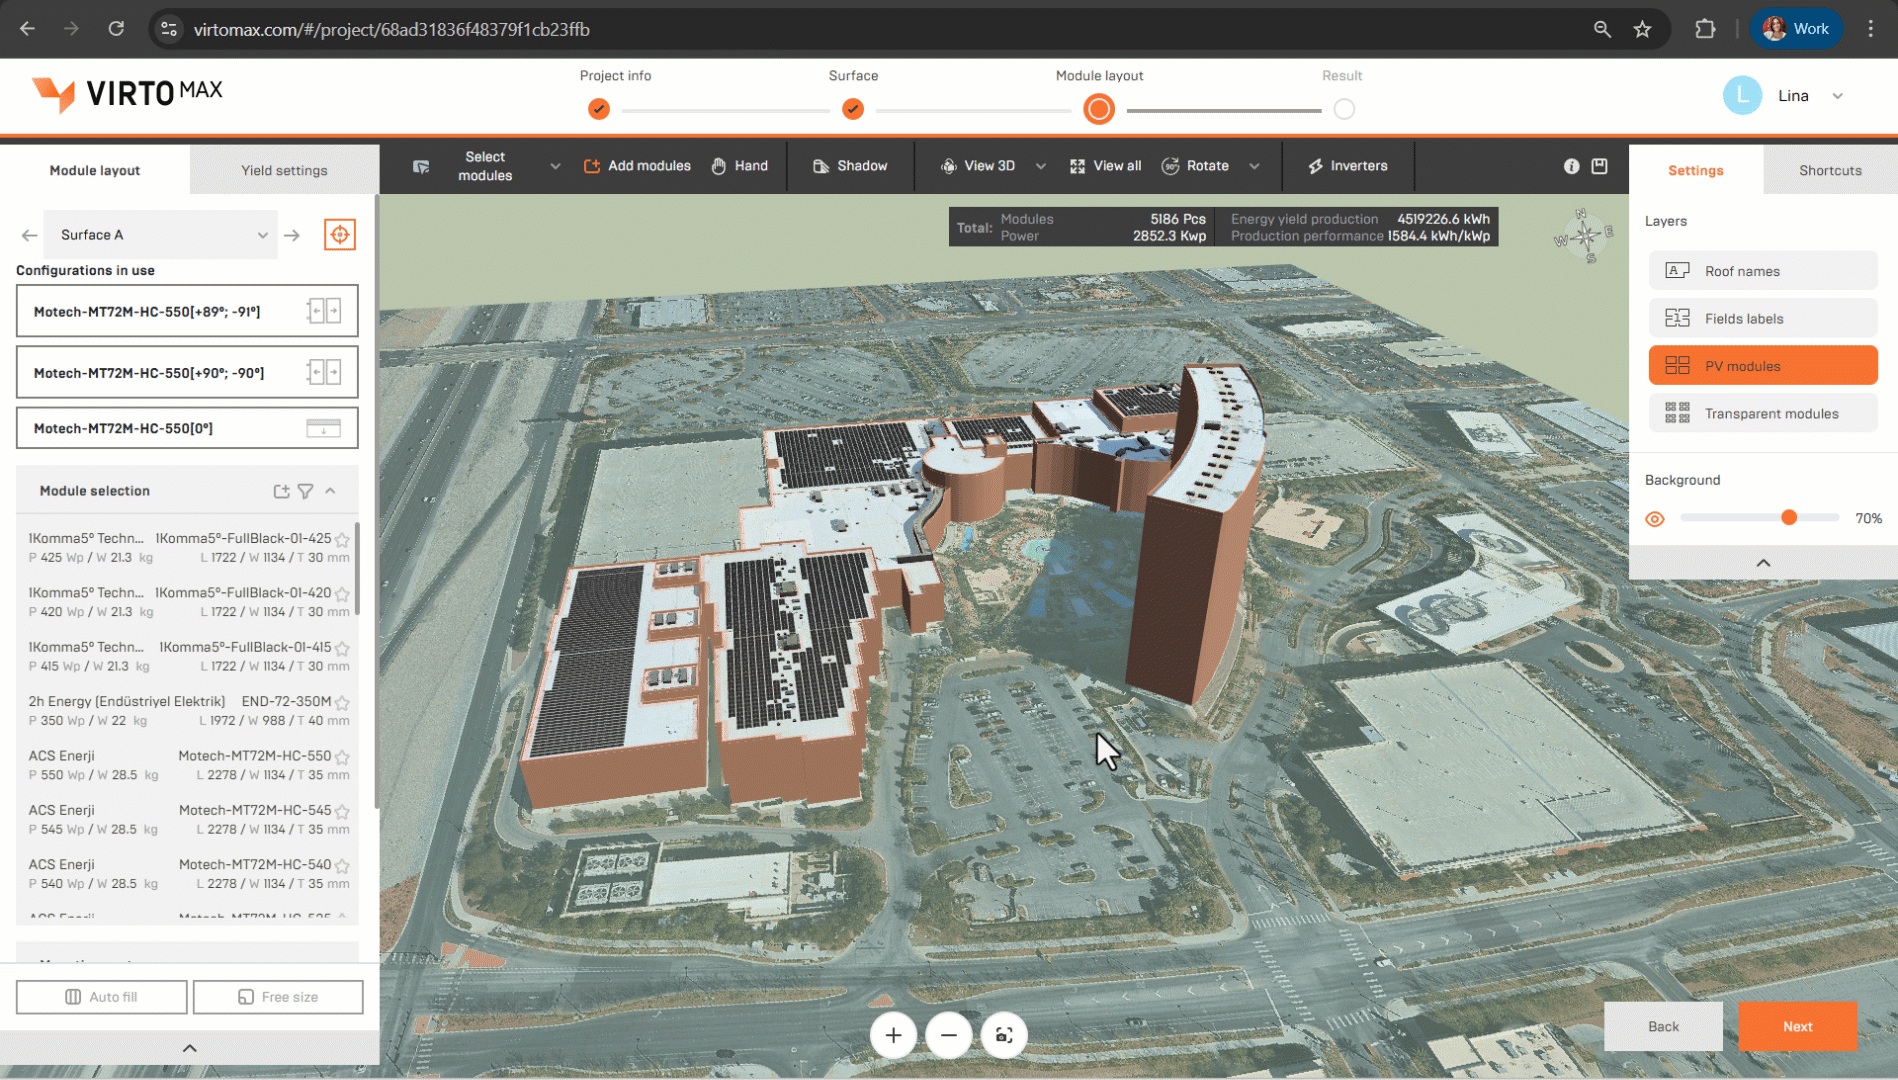The image size is (1898, 1080).
Task: Toggle background visibility eye icon
Action: 1655,519
